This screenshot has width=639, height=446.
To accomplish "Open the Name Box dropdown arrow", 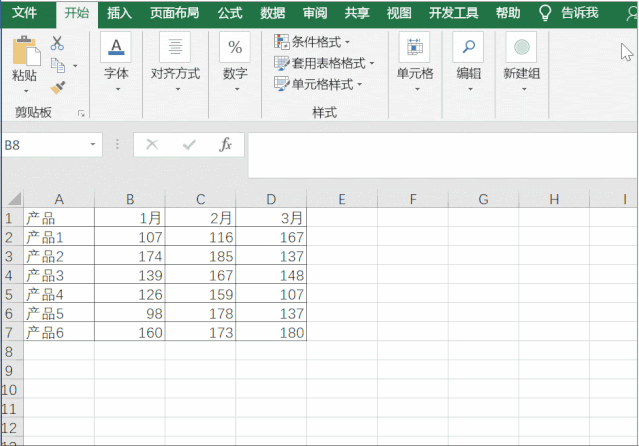I will [93, 144].
